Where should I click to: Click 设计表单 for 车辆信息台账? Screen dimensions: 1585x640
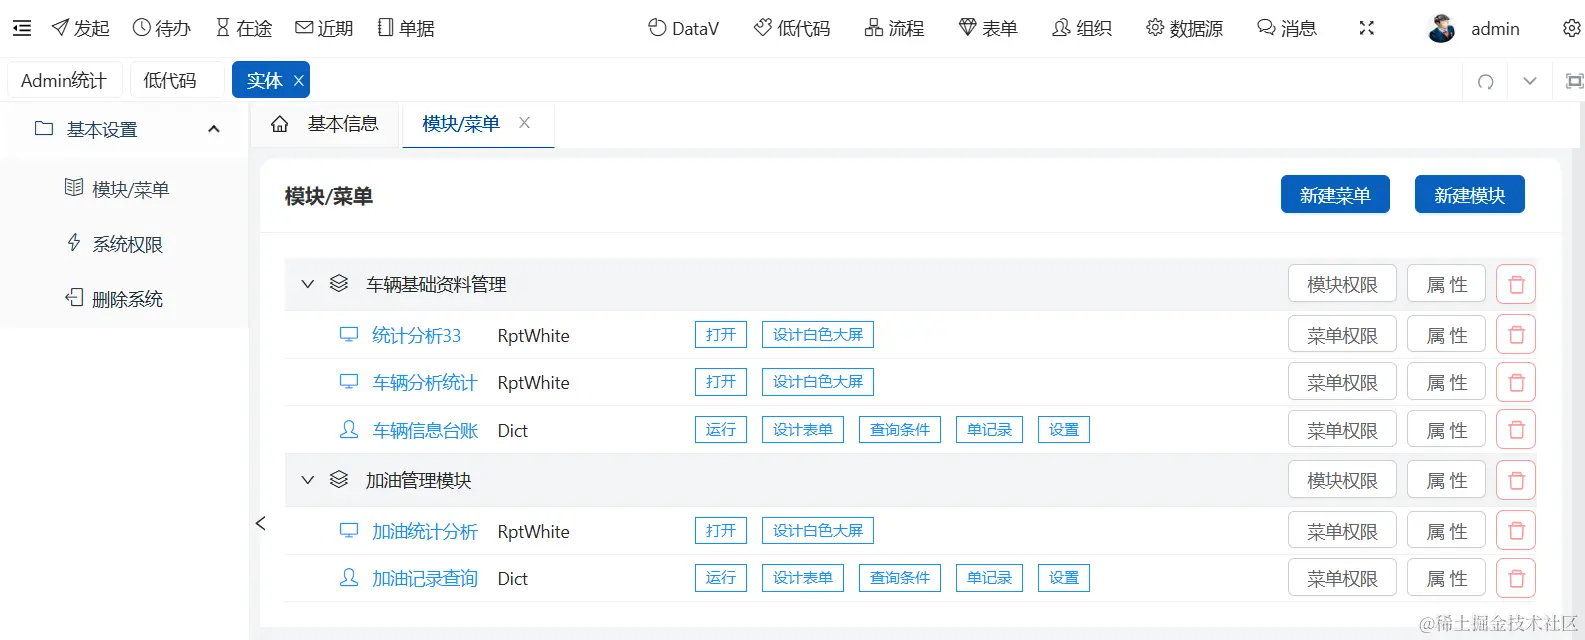pos(803,430)
